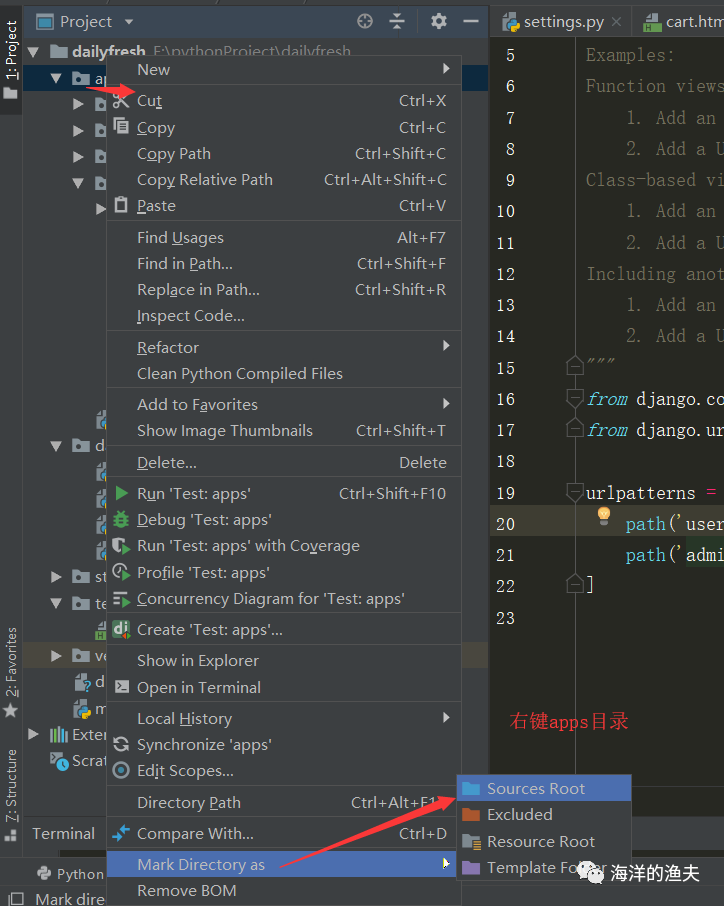This screenshot has height=906, width=724.
Task: Hide the Project panel with the minus icon
Action: tap(471, 21)
